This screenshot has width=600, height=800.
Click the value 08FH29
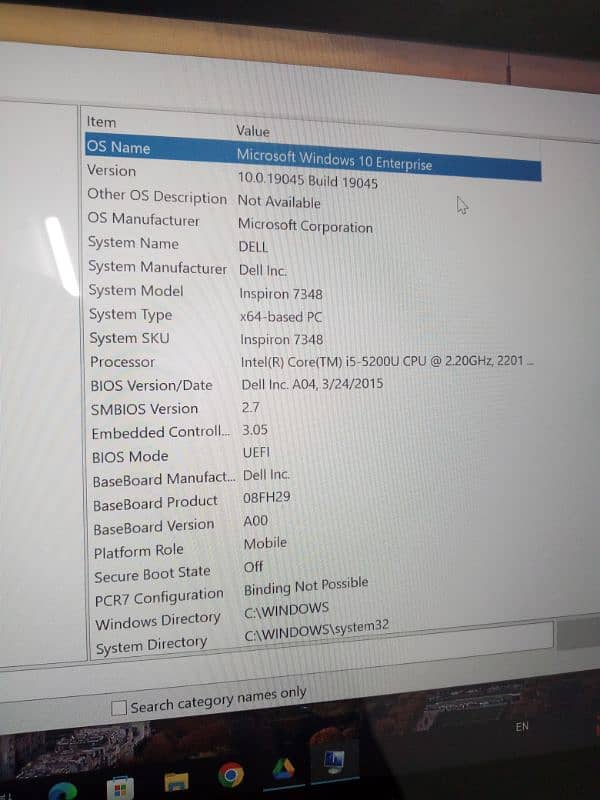(x=266, y=497)
